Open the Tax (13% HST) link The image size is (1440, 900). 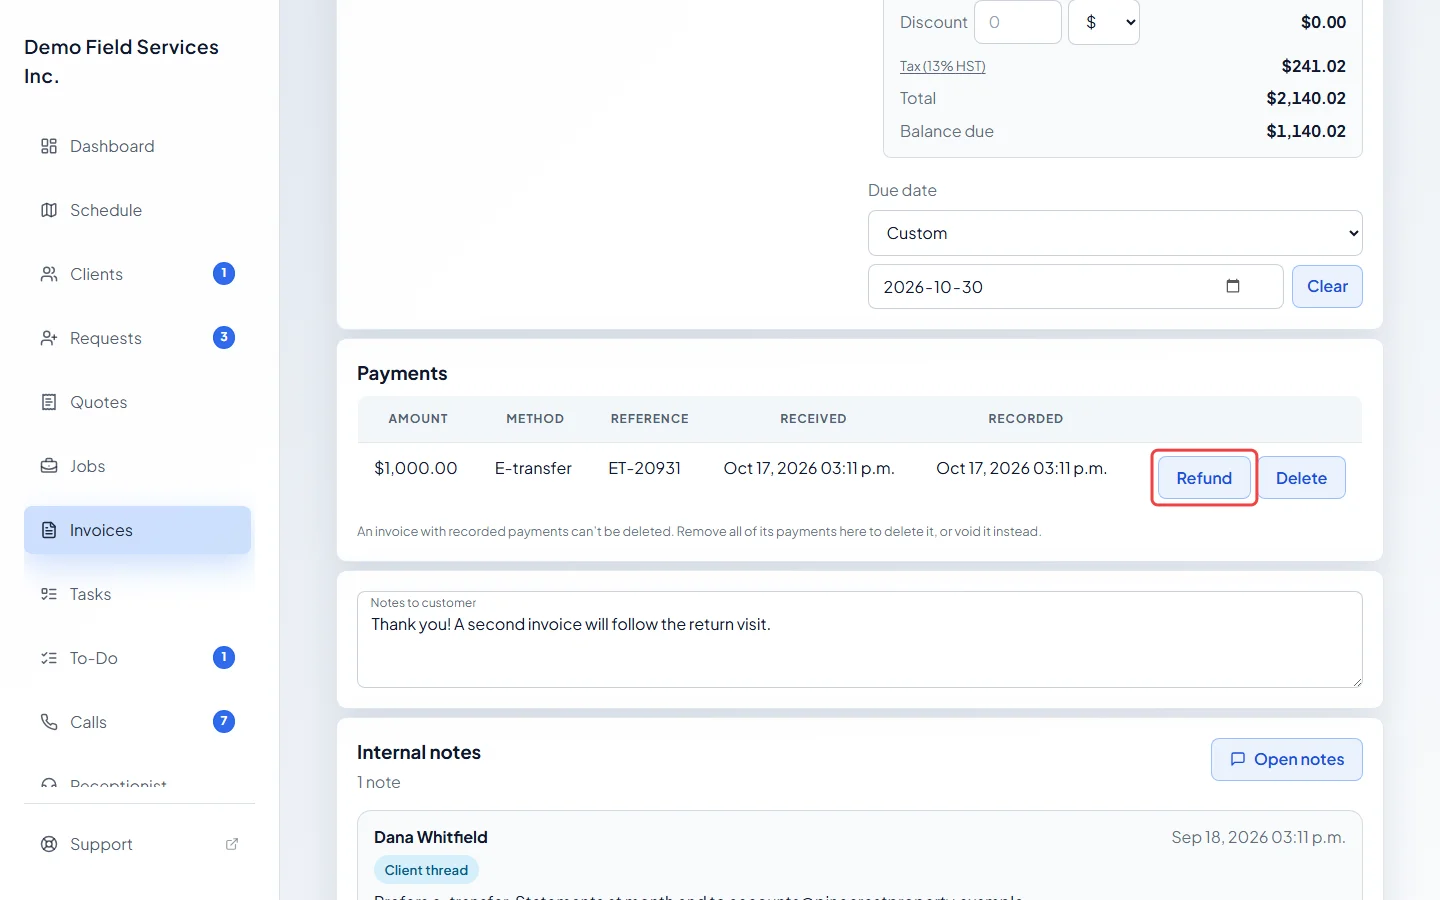point(942,66)
